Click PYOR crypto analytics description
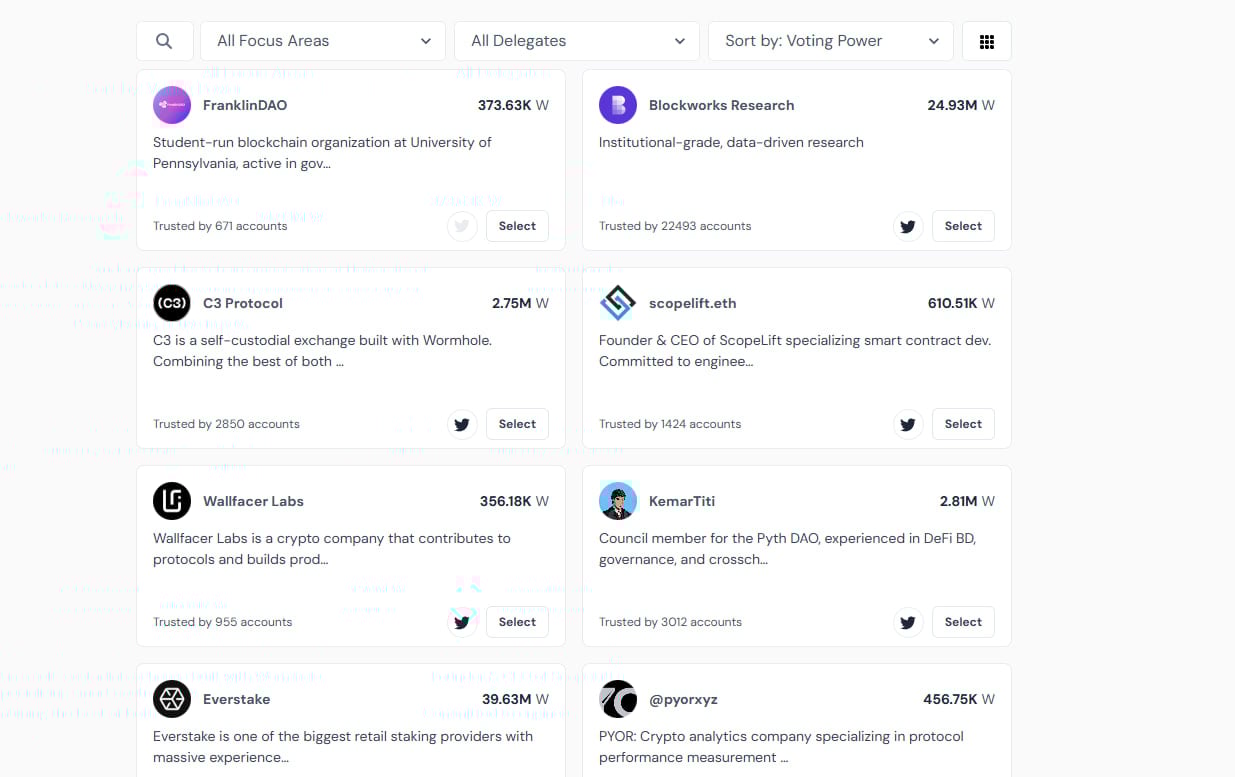Viewport: 1235px width, 777px height. click(x=781, y=747)
